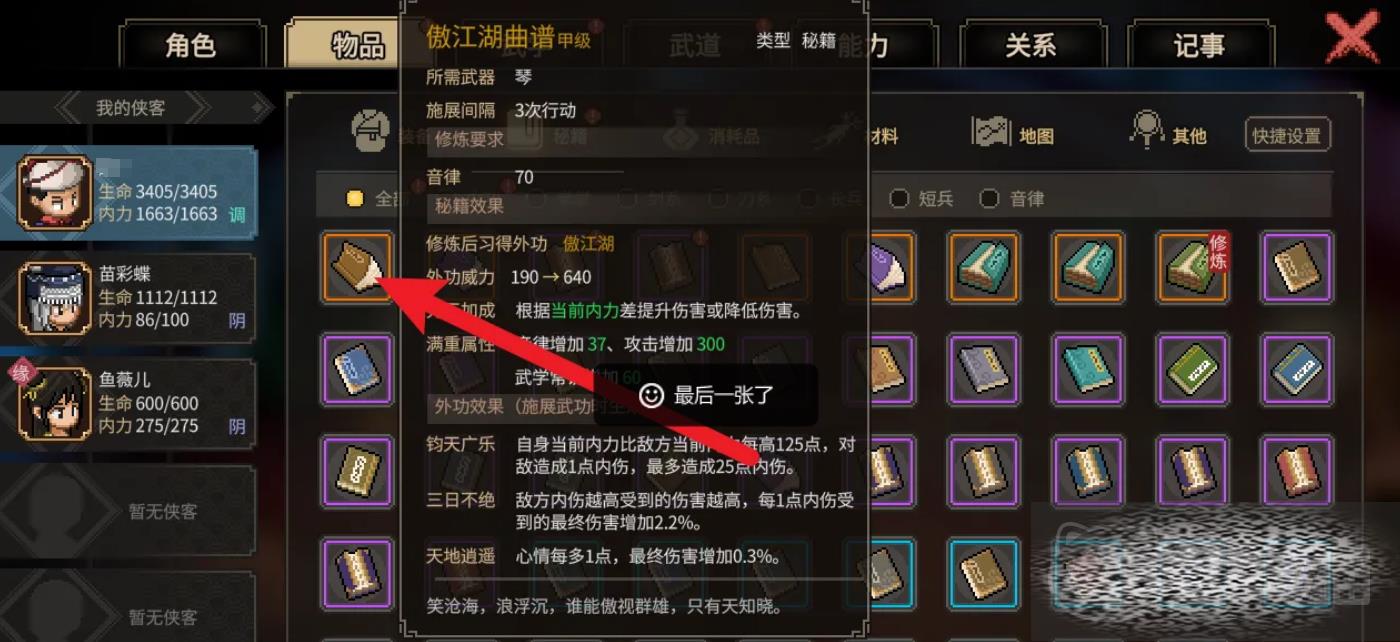Switch to the 角色 tab
Viewport: 1400px width, 642px height.
tap(190, 45)
